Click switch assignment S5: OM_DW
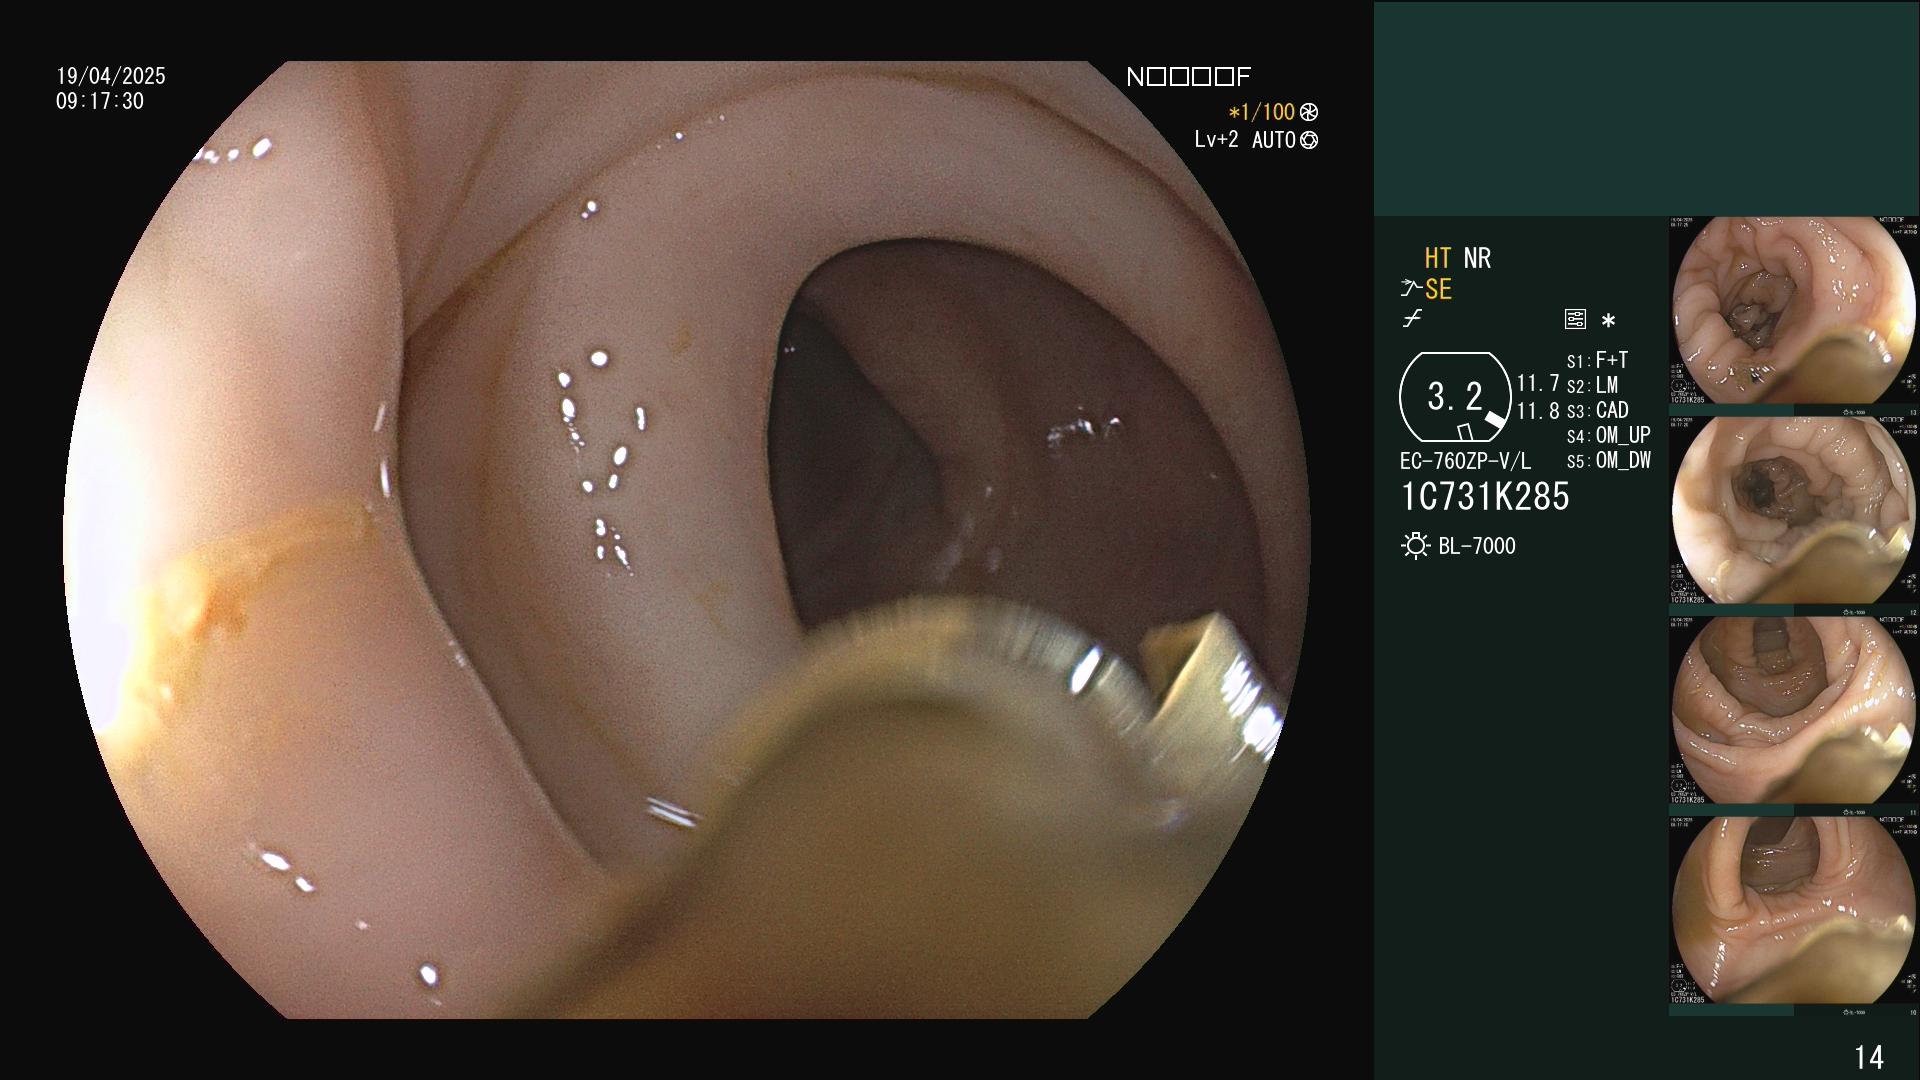1920x1080 pixels. [x=1608, y=461]
